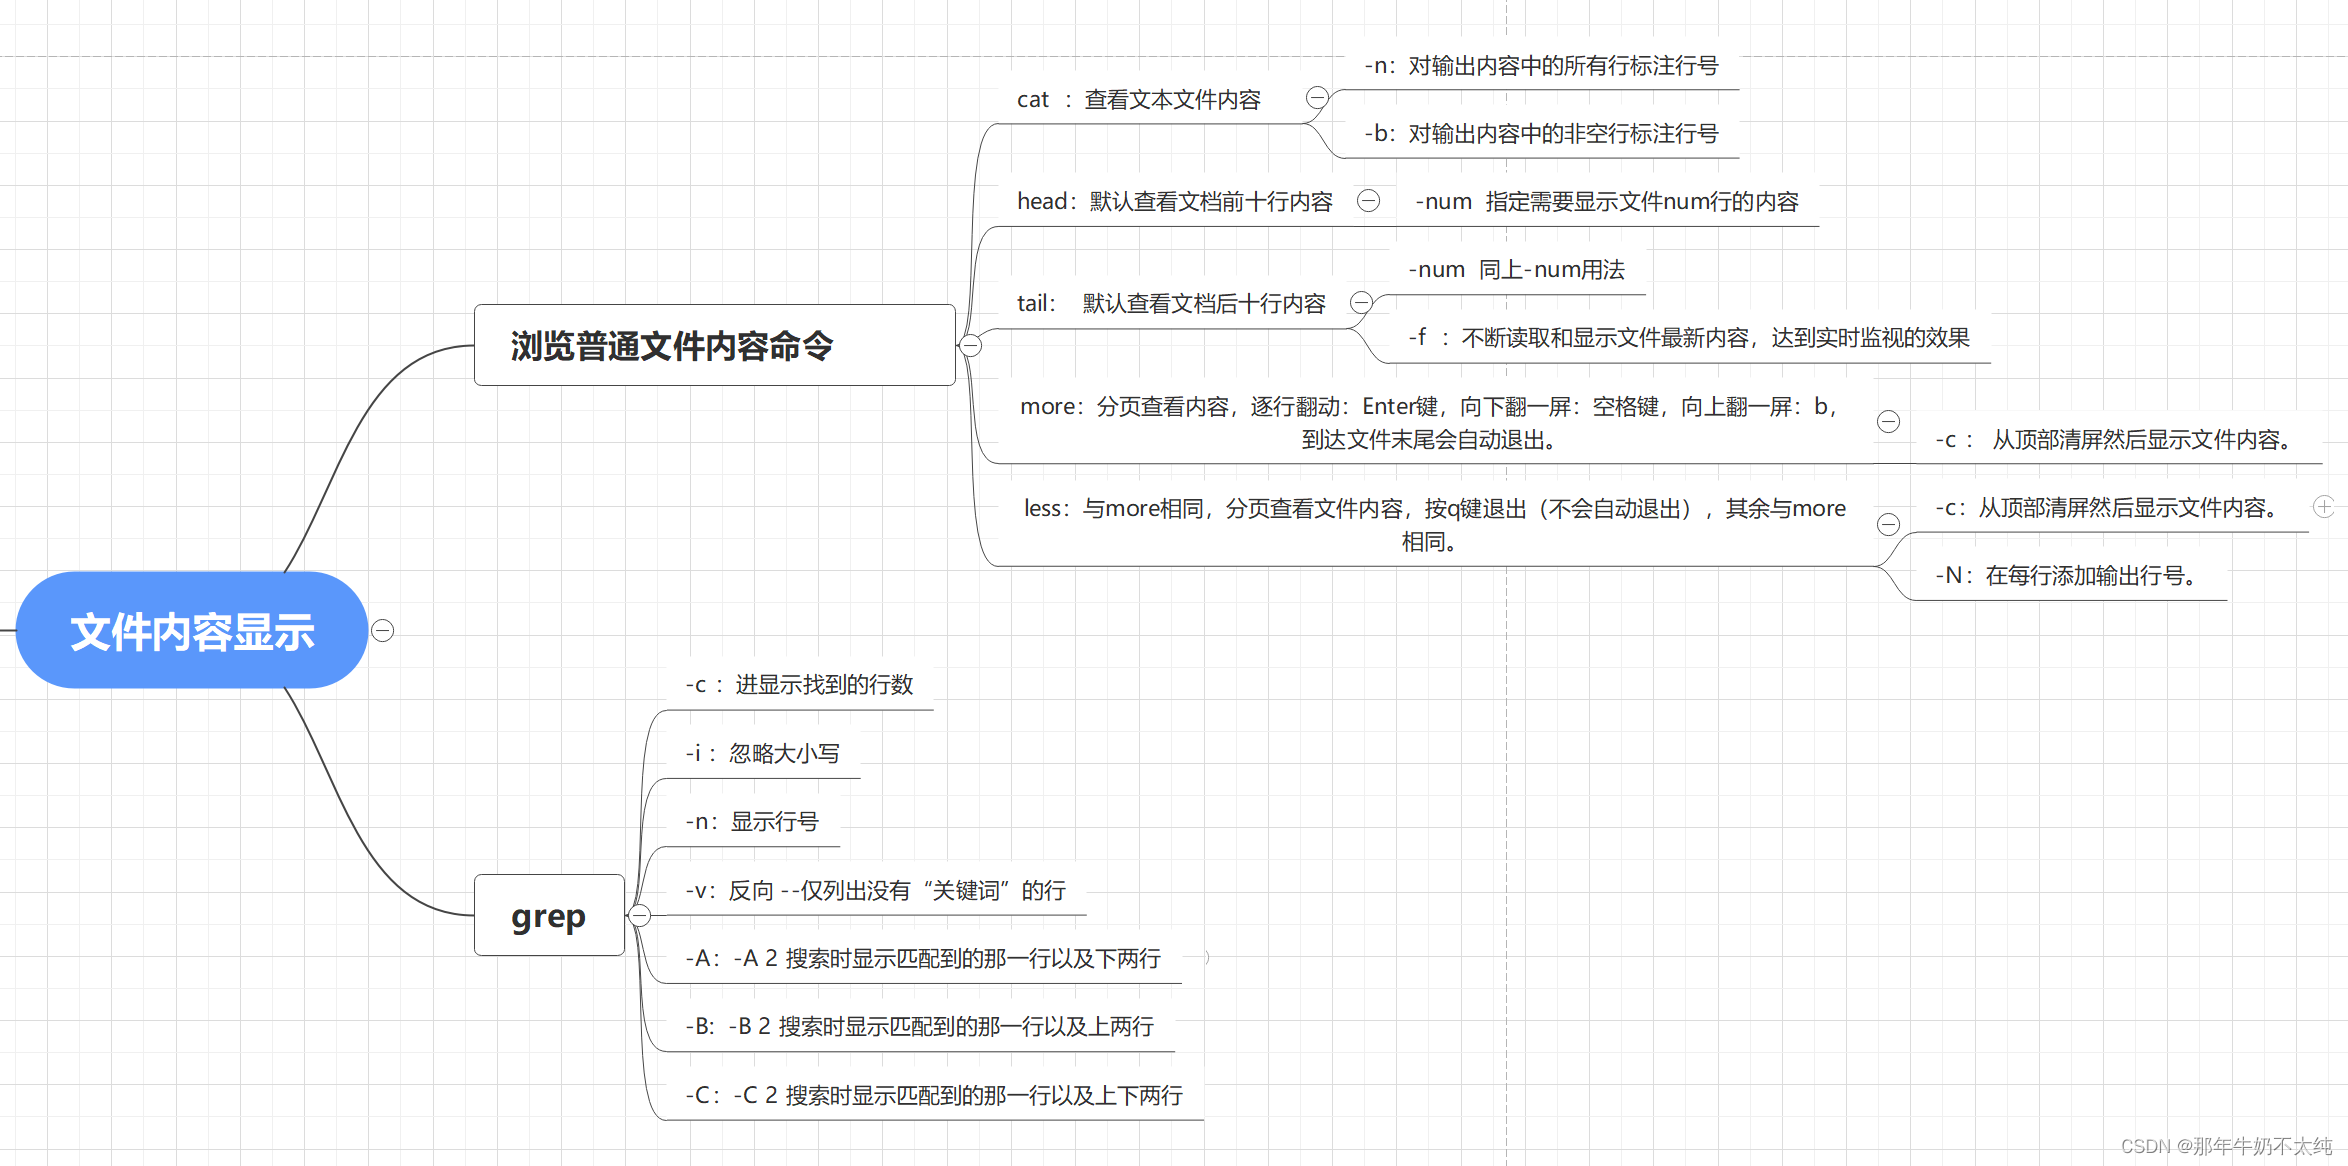
Task: Select the grep topic box
Action: coord(549,916)
